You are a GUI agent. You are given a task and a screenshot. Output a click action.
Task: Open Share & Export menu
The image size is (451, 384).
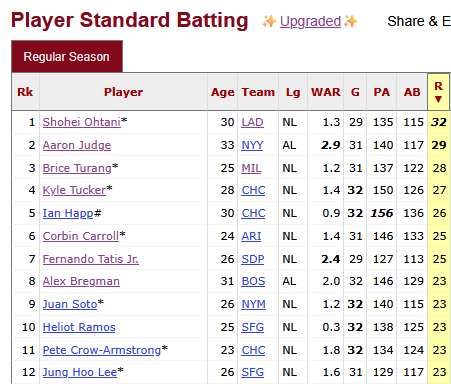pyautogui.click(x=419, y=21)
